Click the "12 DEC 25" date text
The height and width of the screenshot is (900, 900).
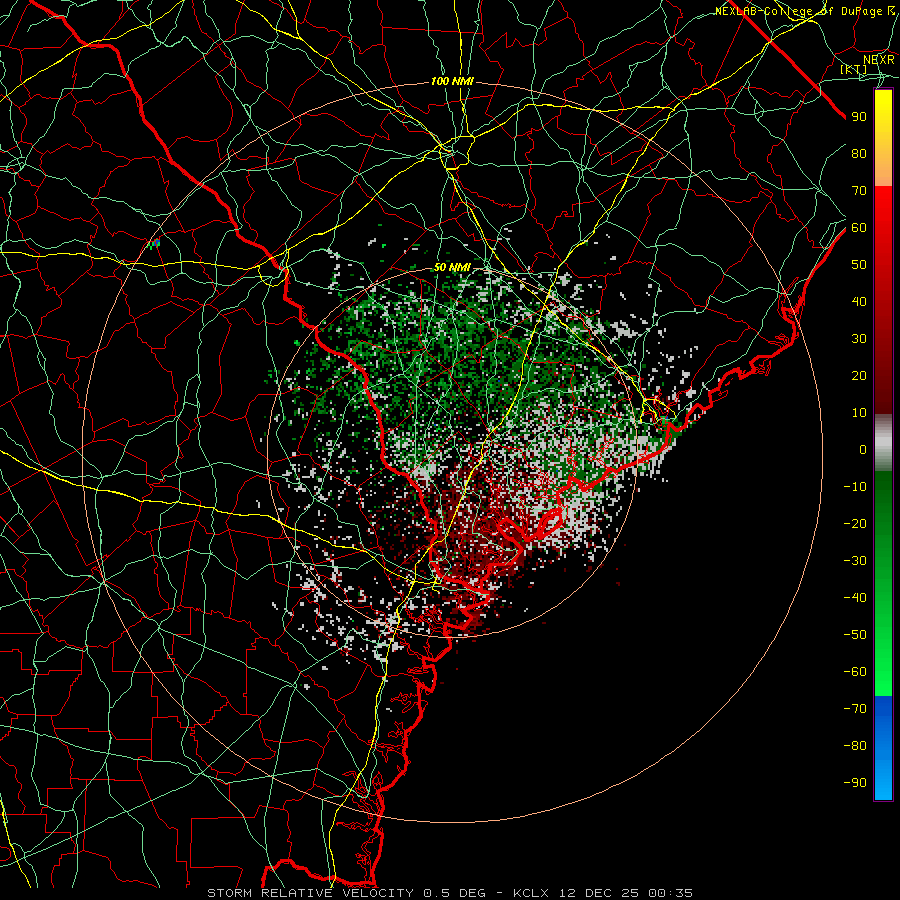coord(600,893)
